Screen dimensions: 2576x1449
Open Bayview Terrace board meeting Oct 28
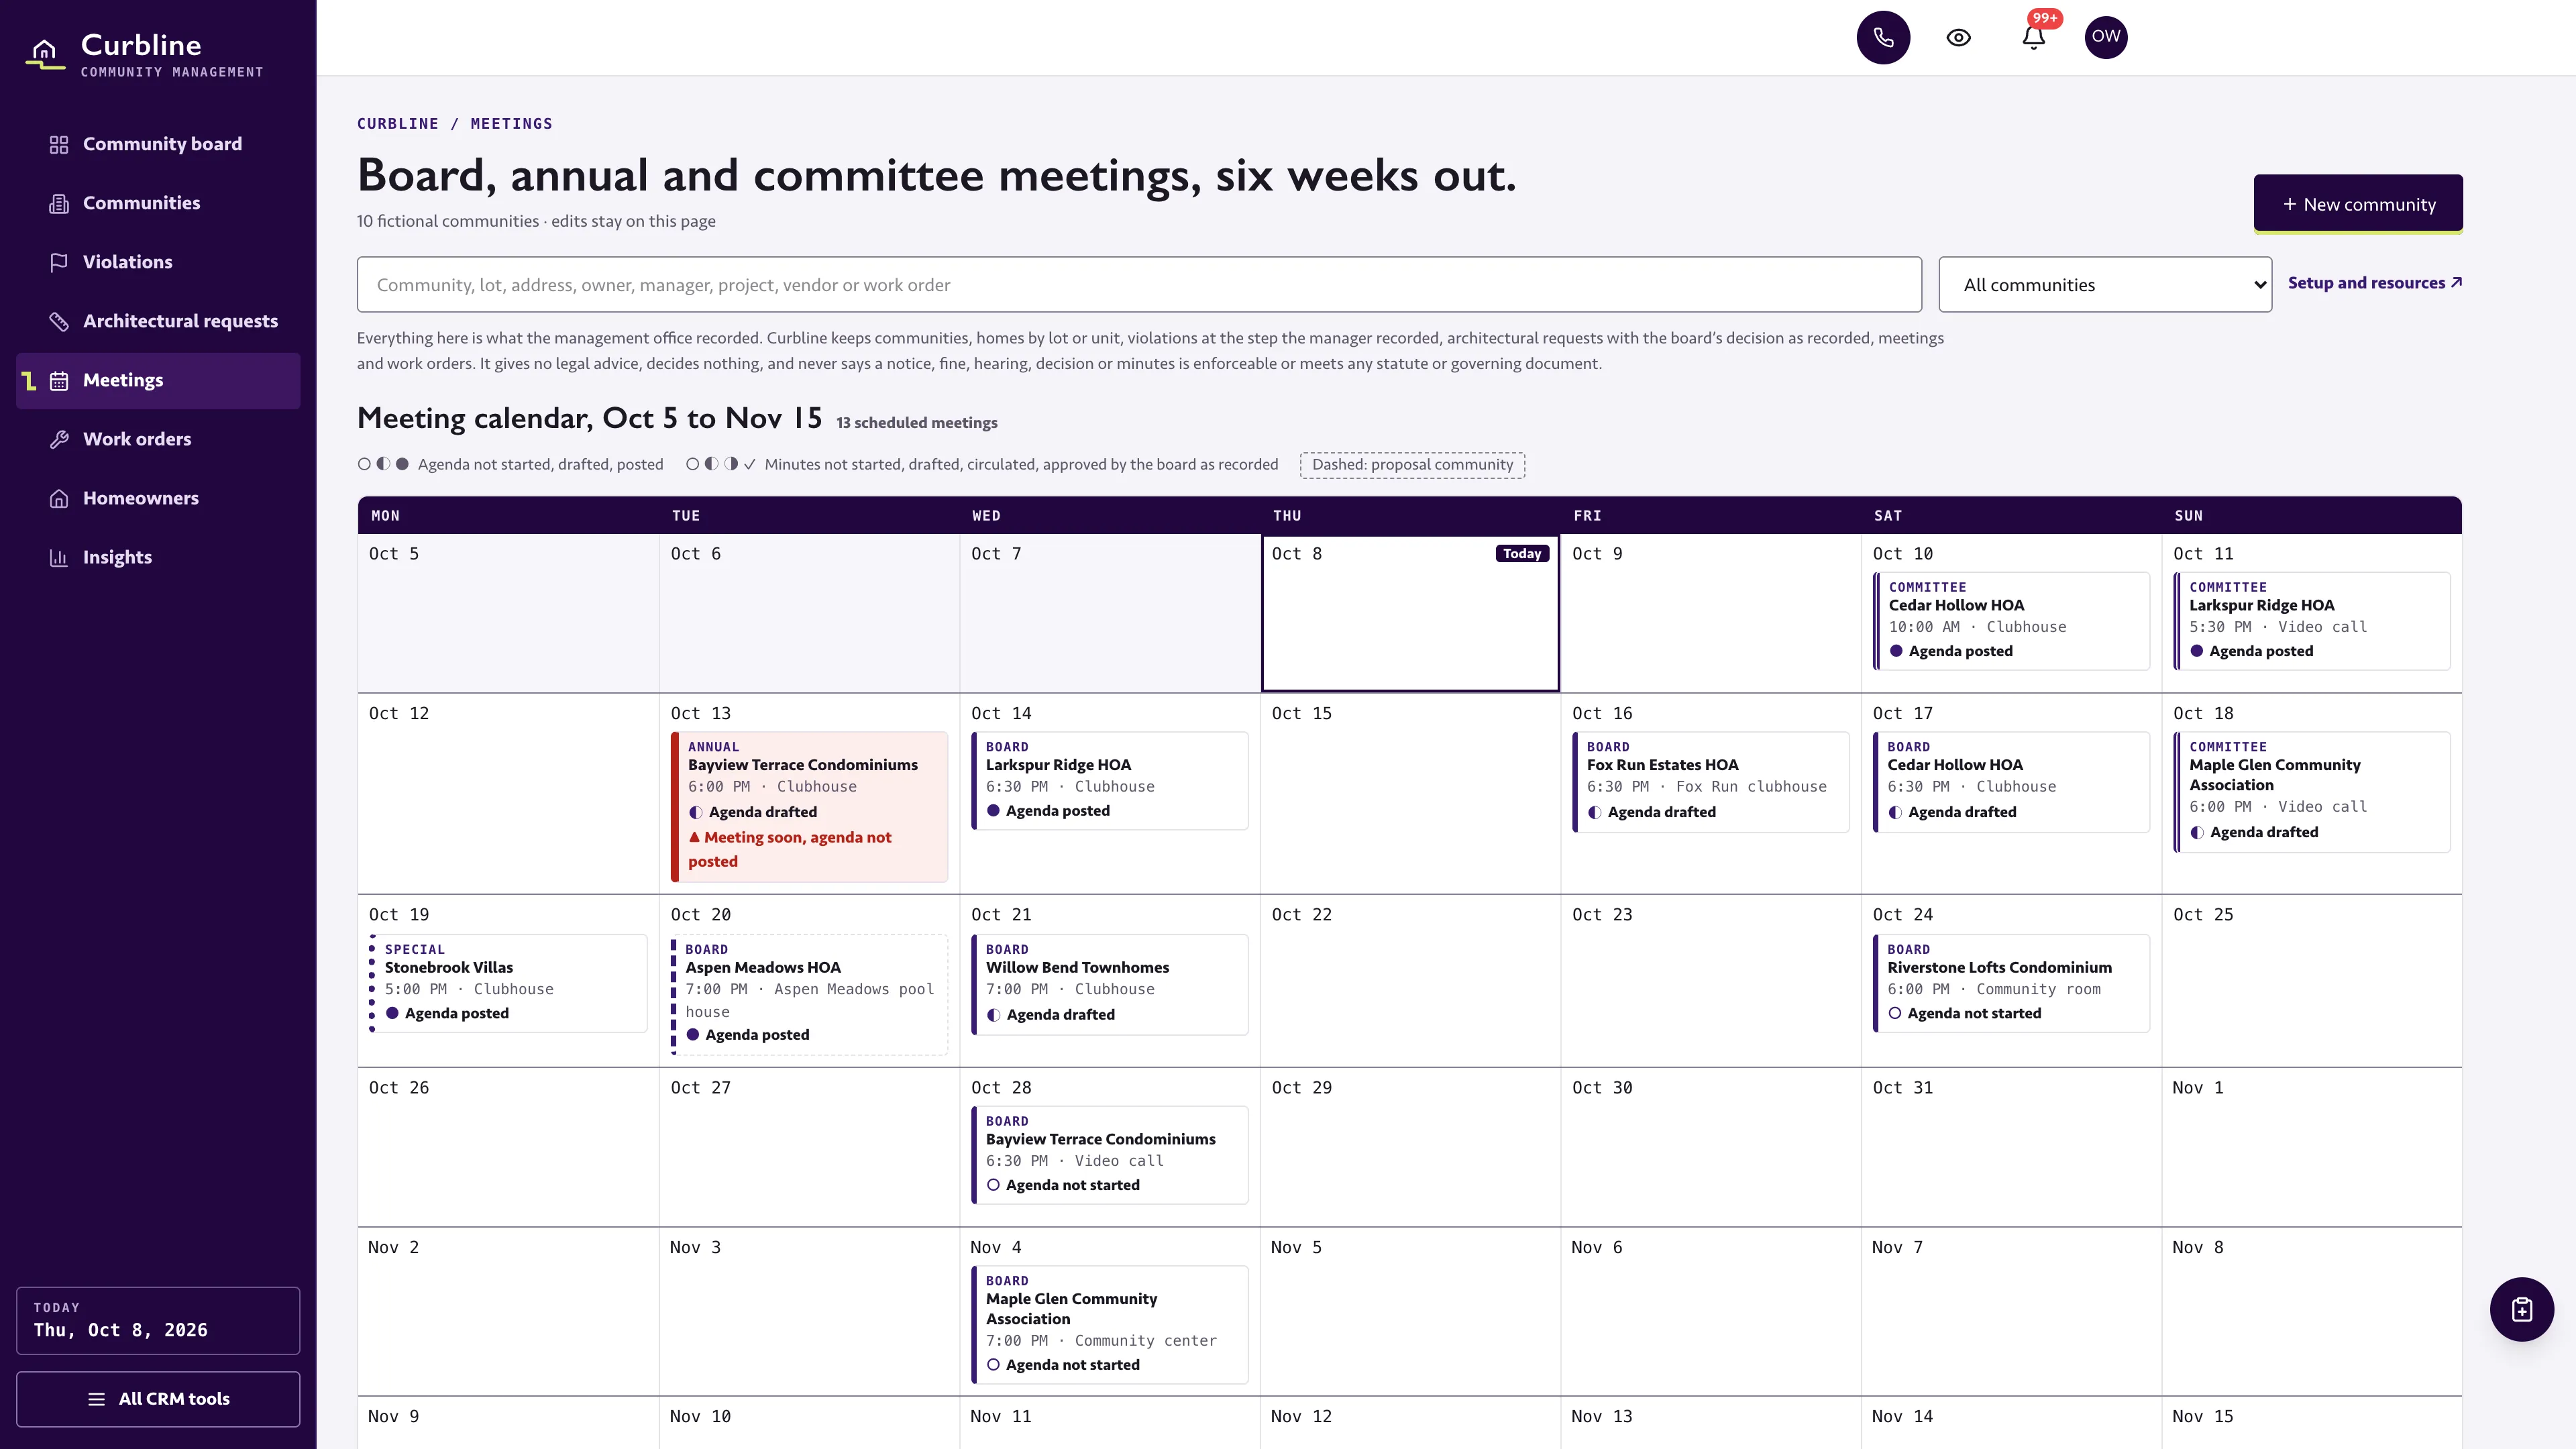pyautogui.click(x=1110, y=1154)
